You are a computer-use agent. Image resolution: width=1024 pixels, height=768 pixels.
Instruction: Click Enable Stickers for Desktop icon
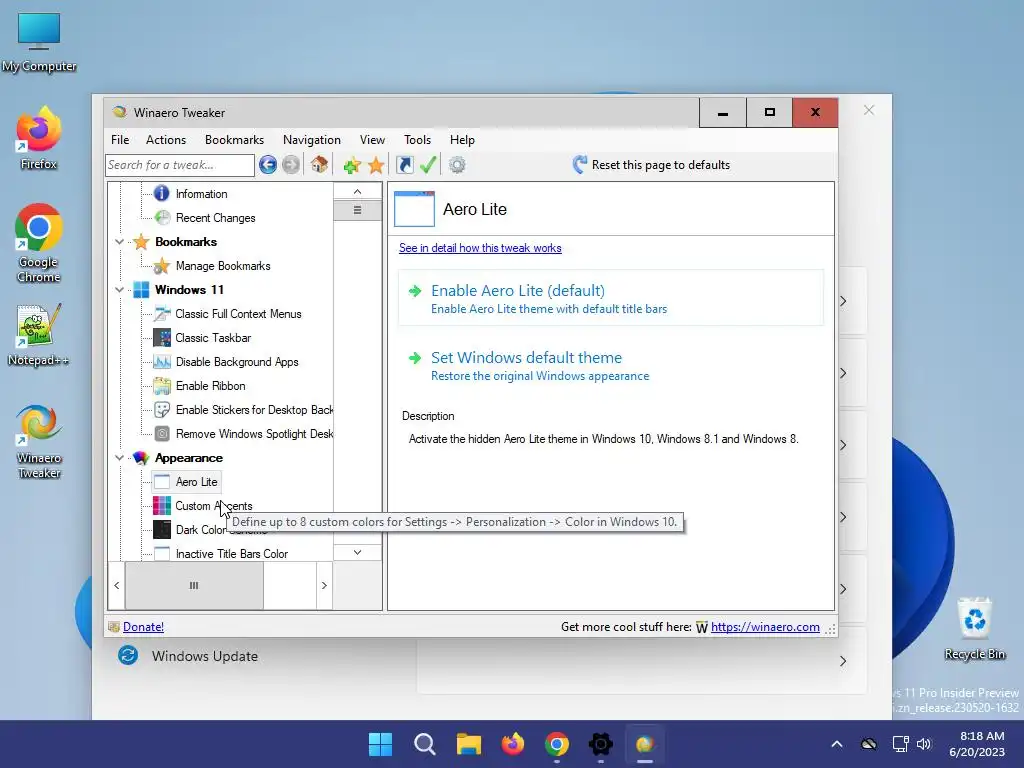click(x=162, y=410)
